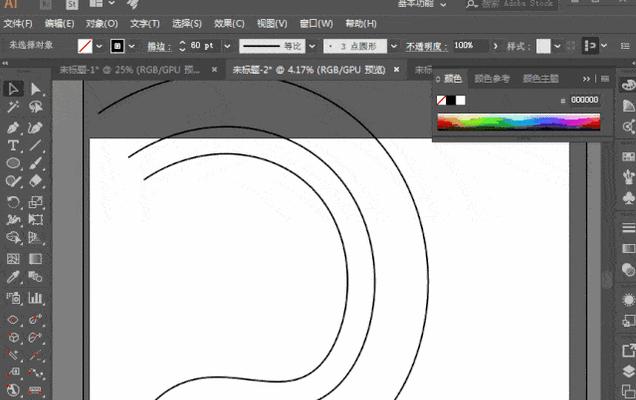Search in the Adobe Stock field
The image size is (636, 400).
516,4
